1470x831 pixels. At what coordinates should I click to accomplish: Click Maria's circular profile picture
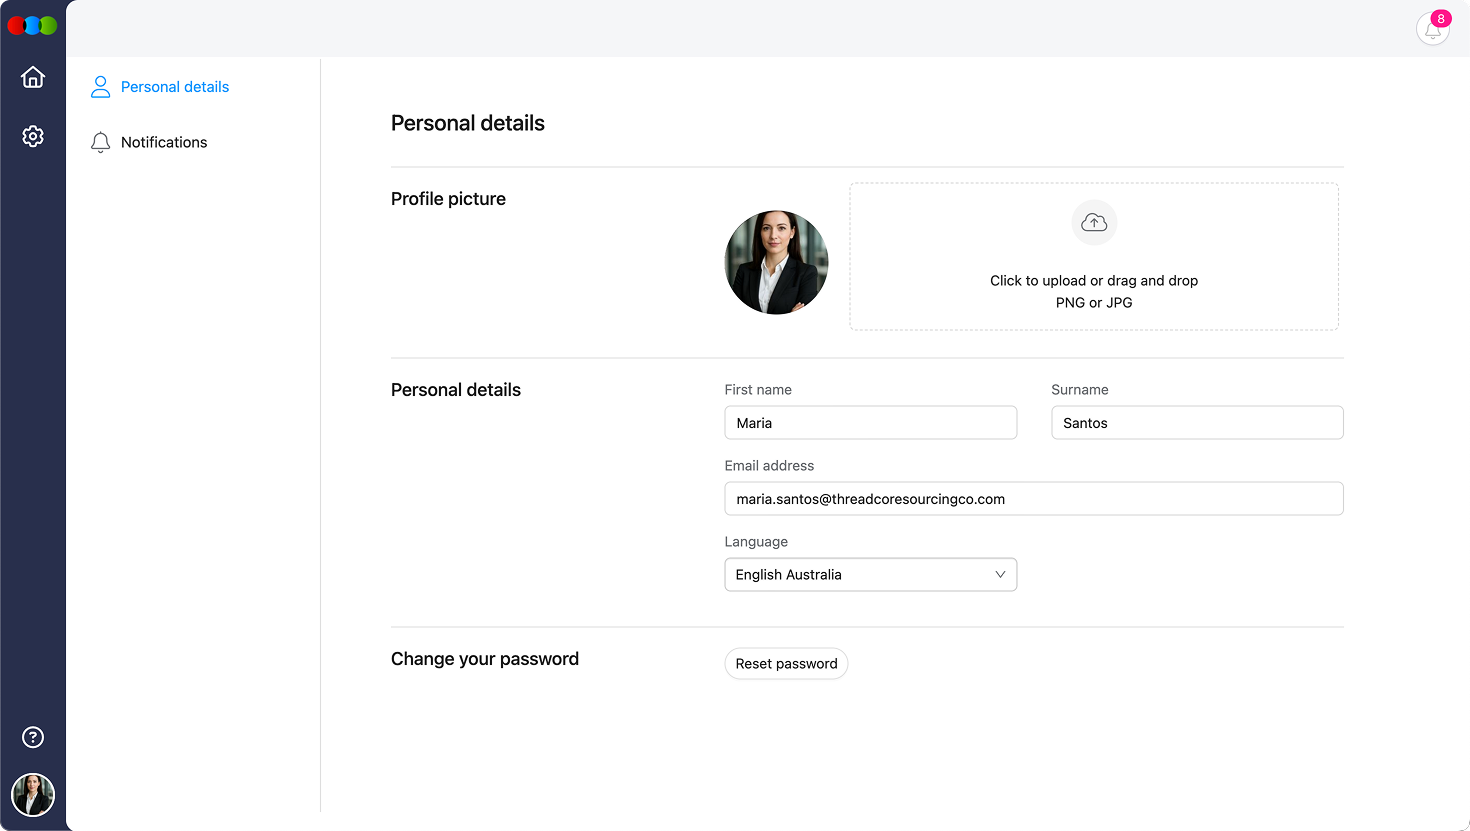[x=776, y=262]
